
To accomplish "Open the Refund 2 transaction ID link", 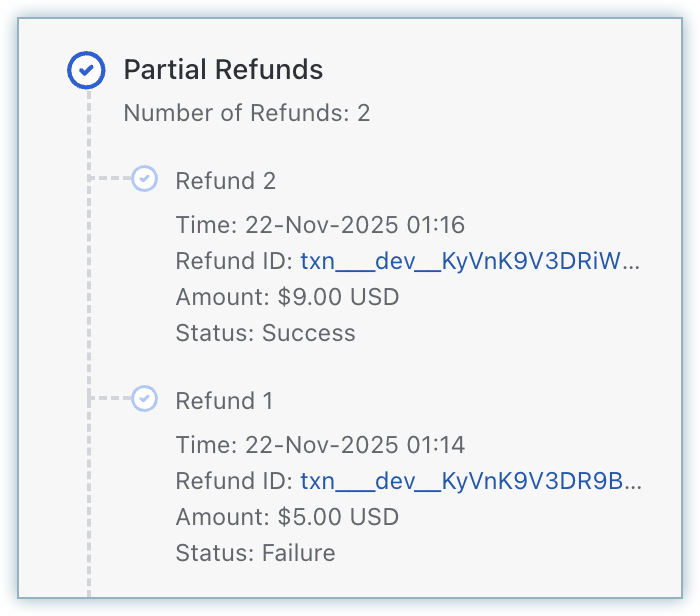I will tap(470, 262).
